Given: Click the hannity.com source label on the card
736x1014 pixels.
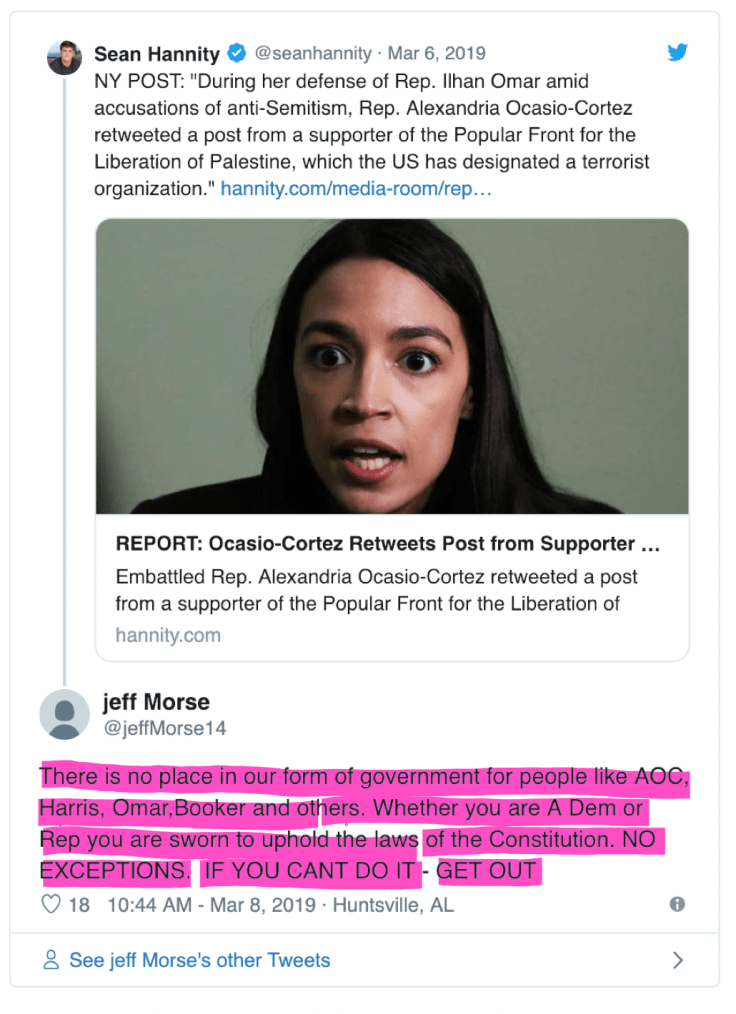Looking at the screenshot, I should (x=167, y=634).
